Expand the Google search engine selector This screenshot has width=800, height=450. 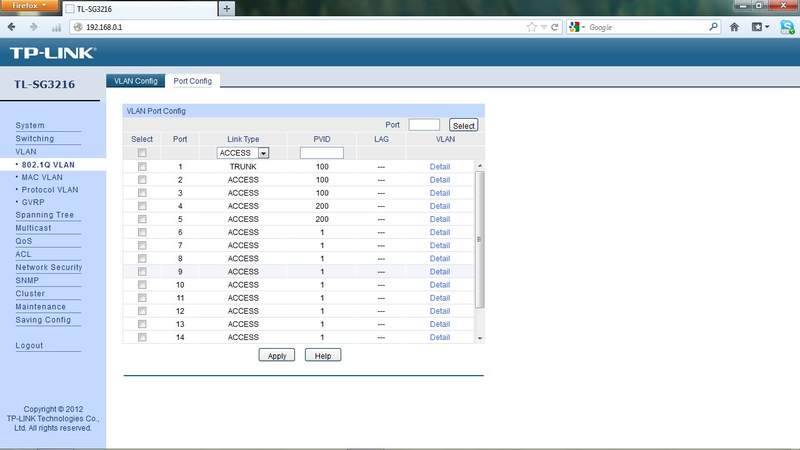point(577,27)
